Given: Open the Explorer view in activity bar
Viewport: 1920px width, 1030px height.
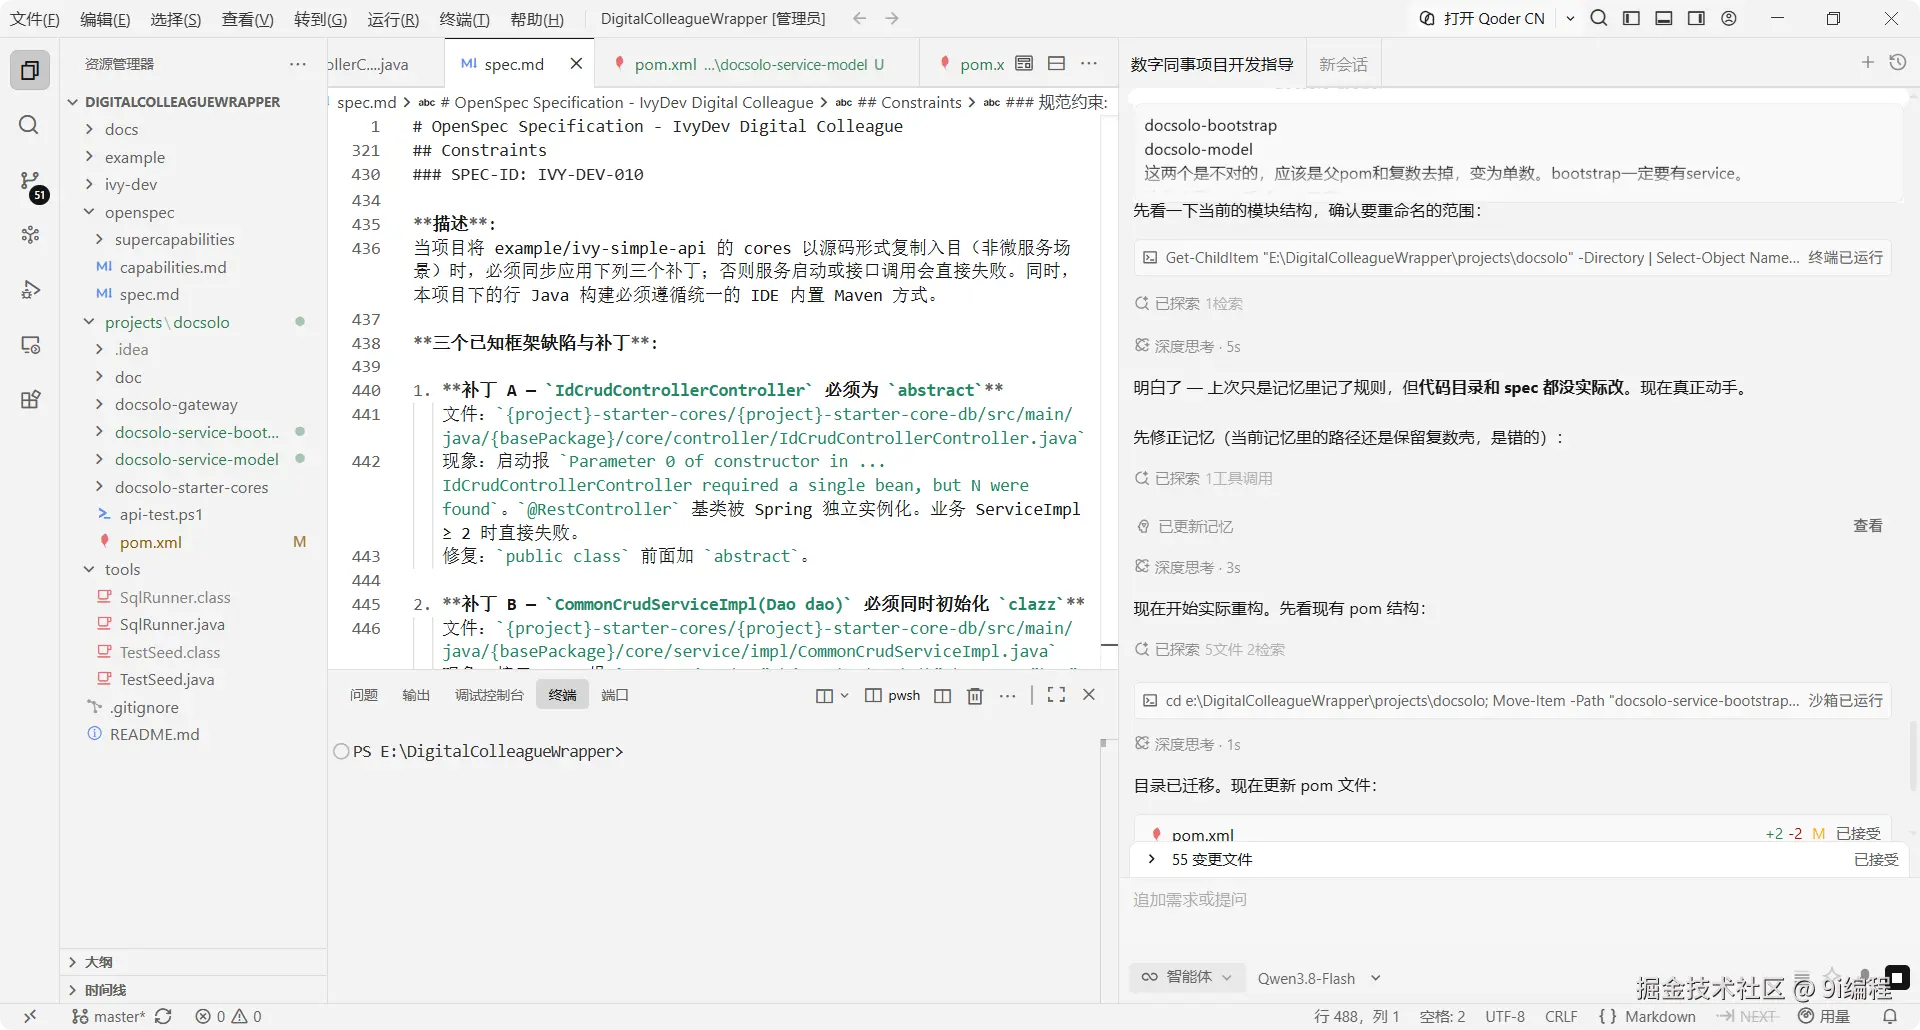Looking at the screenshot, I should click(x=30, y=70).
